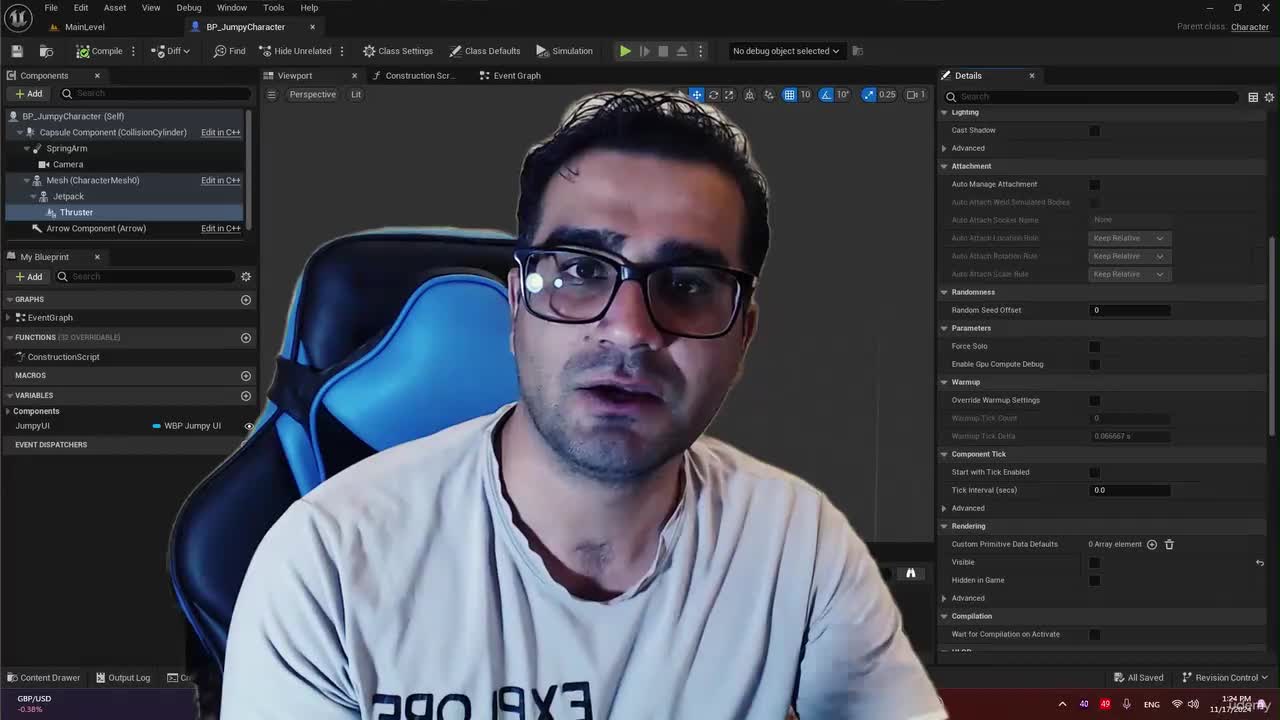Image resolution: width=1280 pixels, height=720 pixels.
Task: Open the Tools menu
Action: (273, 8)
